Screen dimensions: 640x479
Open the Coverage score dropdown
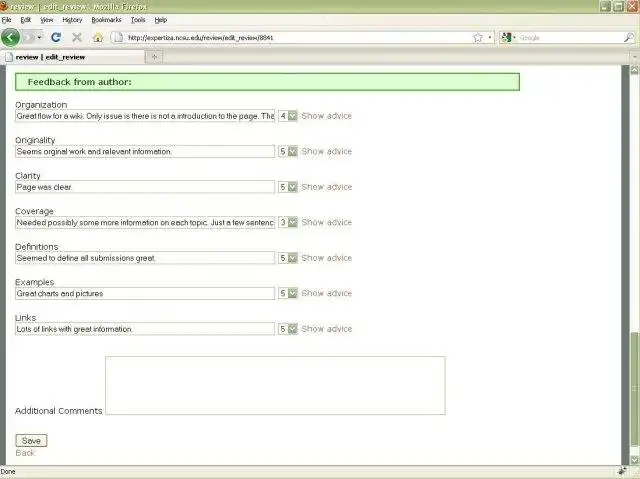click(x=288, y=222)
